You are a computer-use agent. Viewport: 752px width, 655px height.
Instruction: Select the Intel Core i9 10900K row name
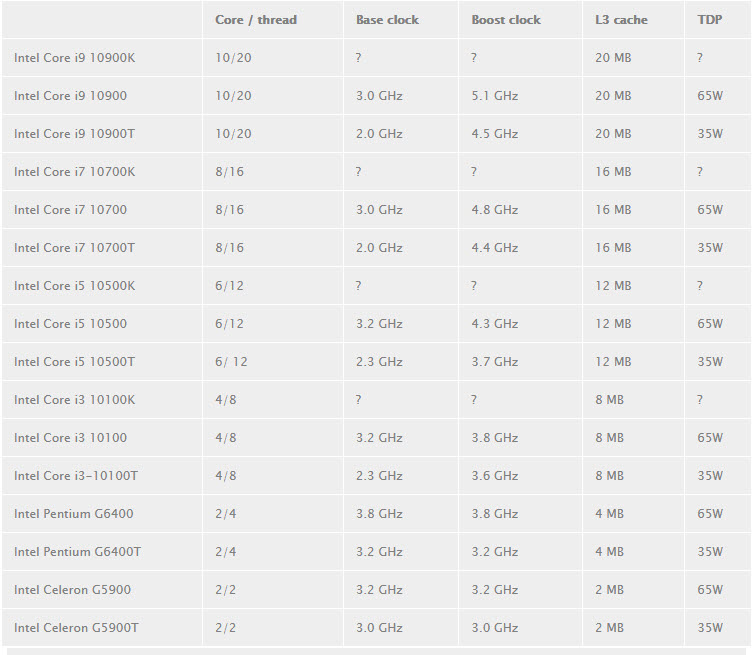tap(74, 58)
